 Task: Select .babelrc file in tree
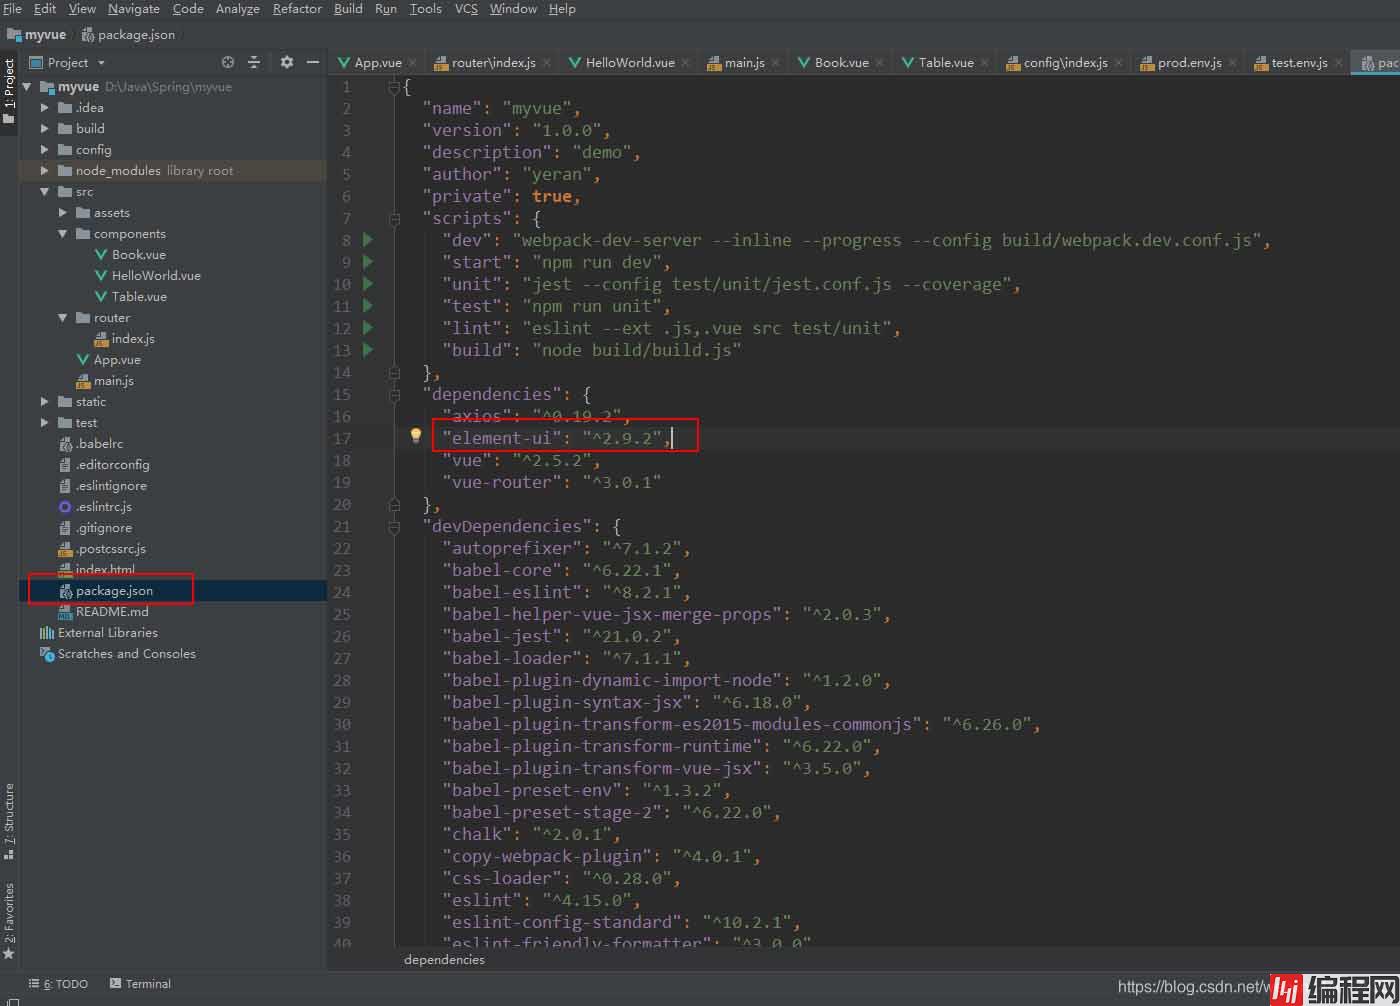pos(91,443)
